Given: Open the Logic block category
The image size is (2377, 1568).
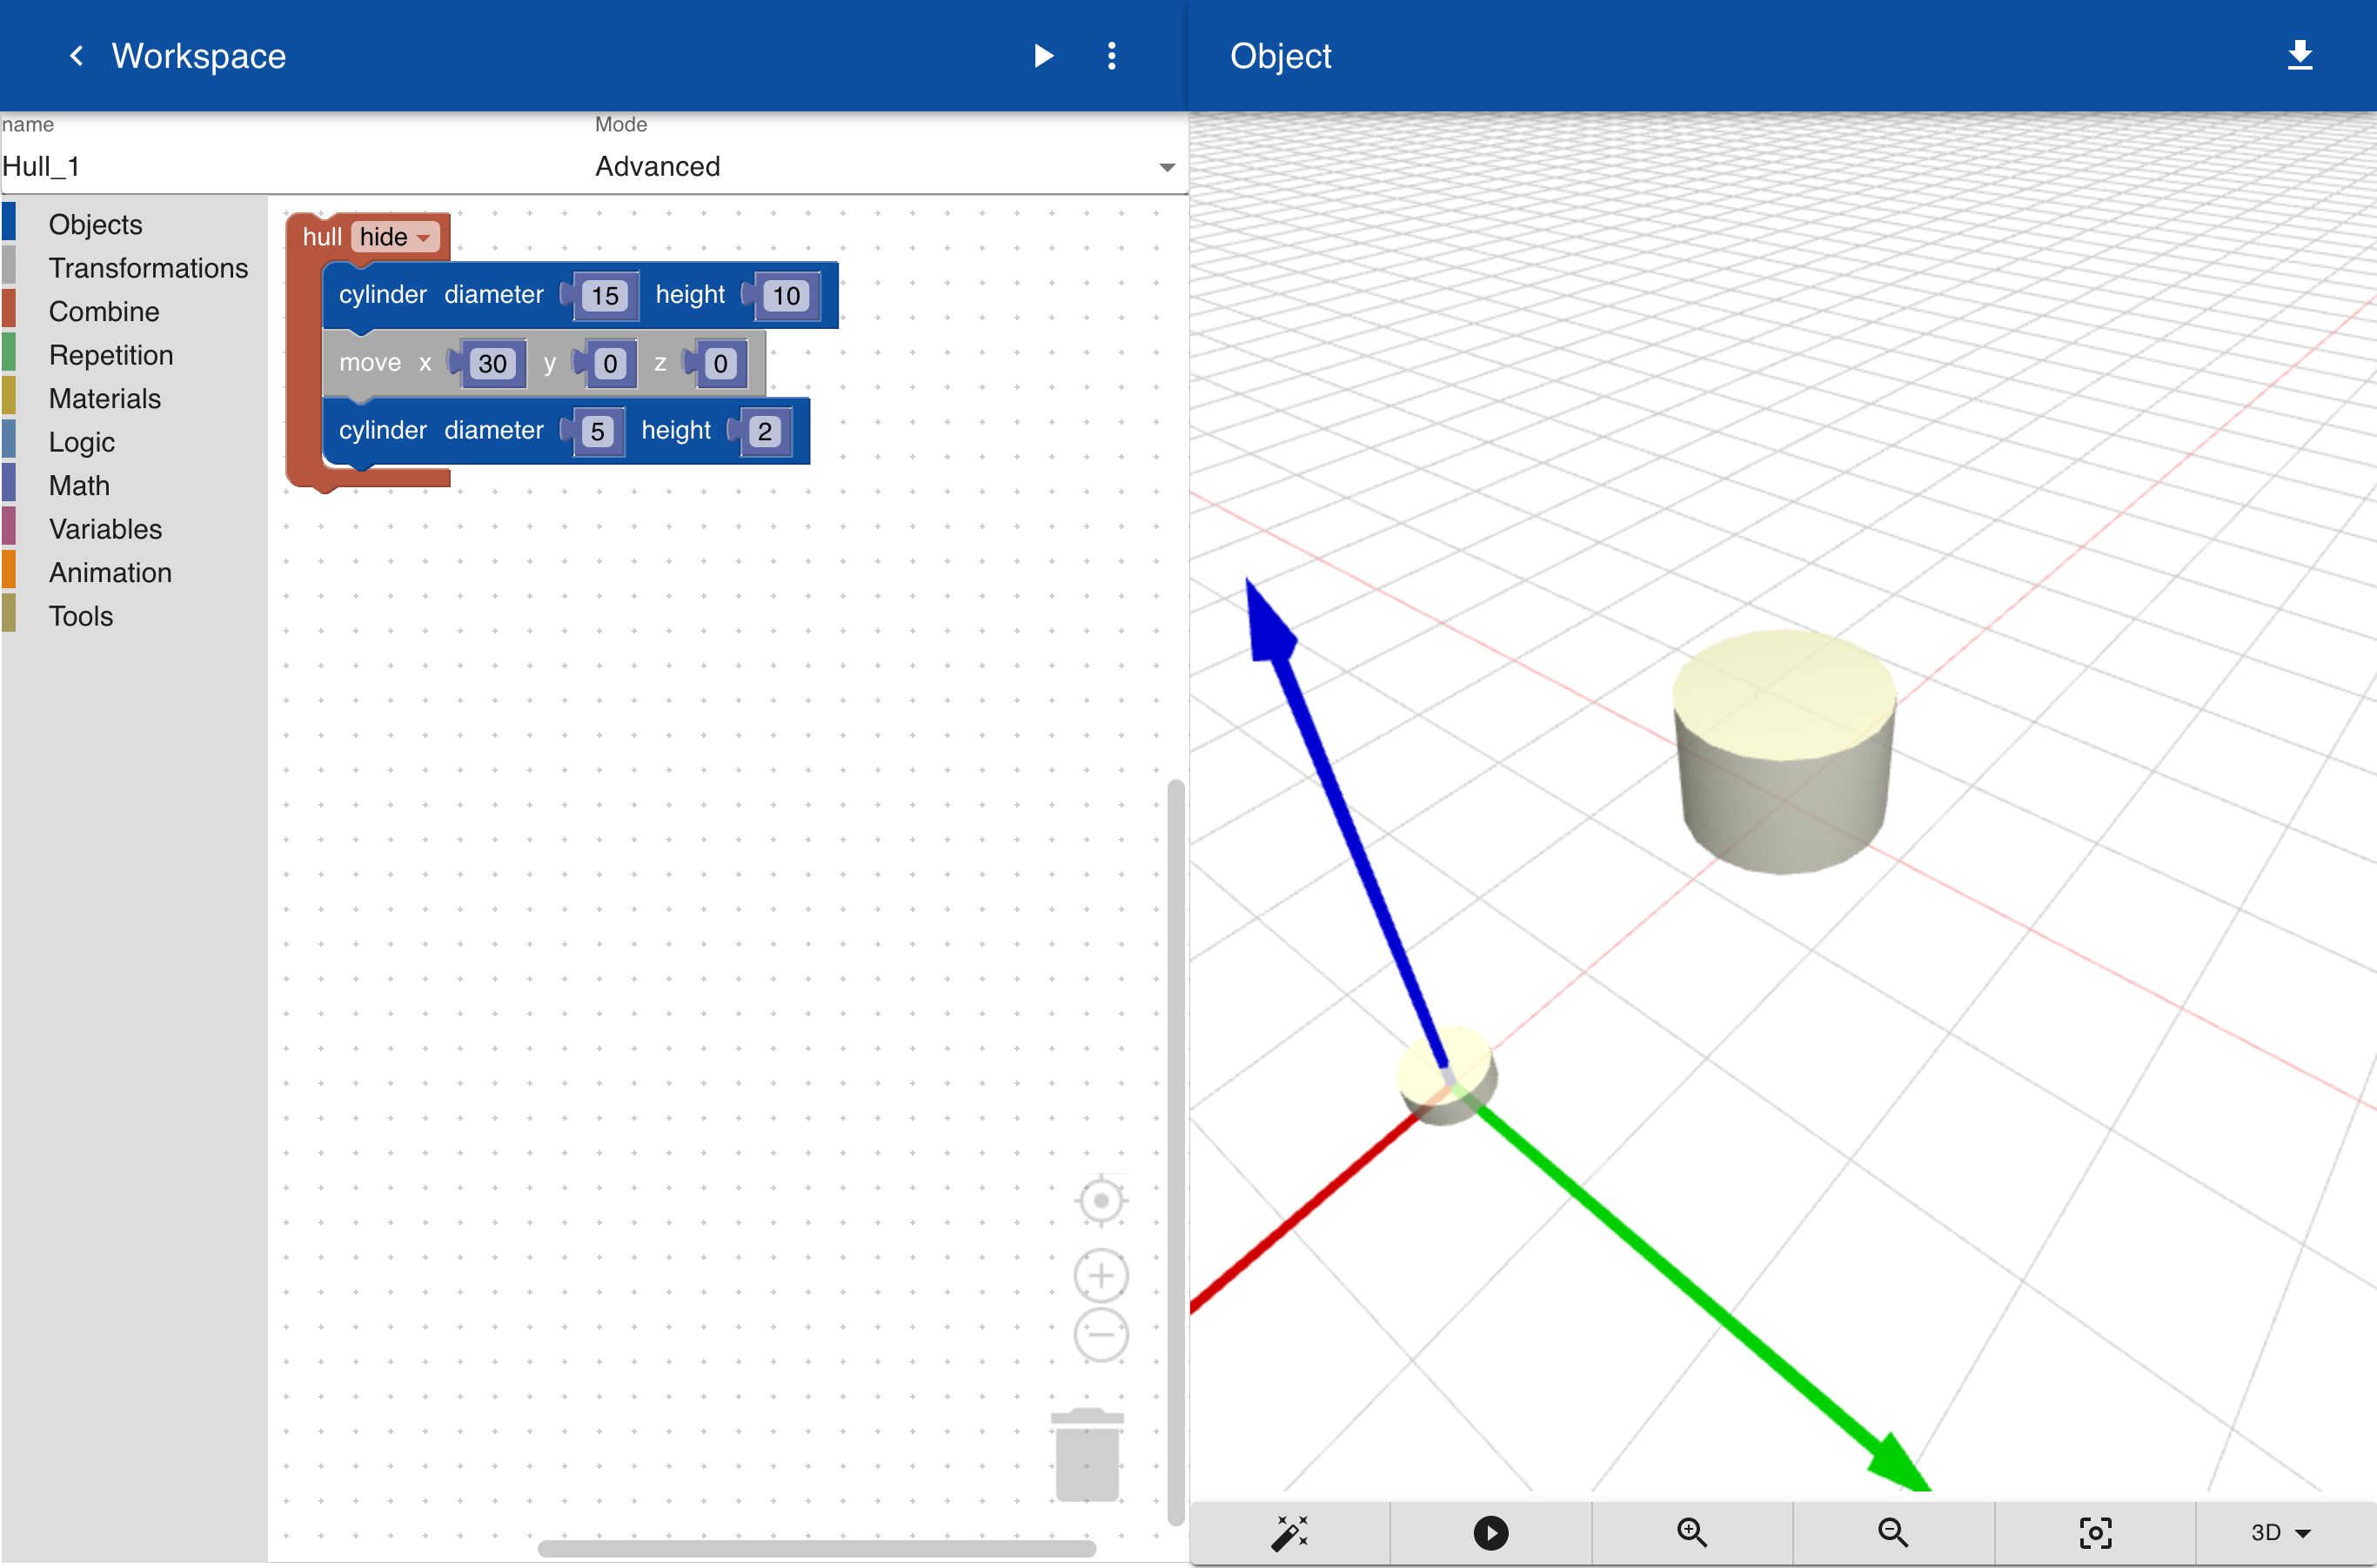Looking at the screenshot, I should 82,442.
